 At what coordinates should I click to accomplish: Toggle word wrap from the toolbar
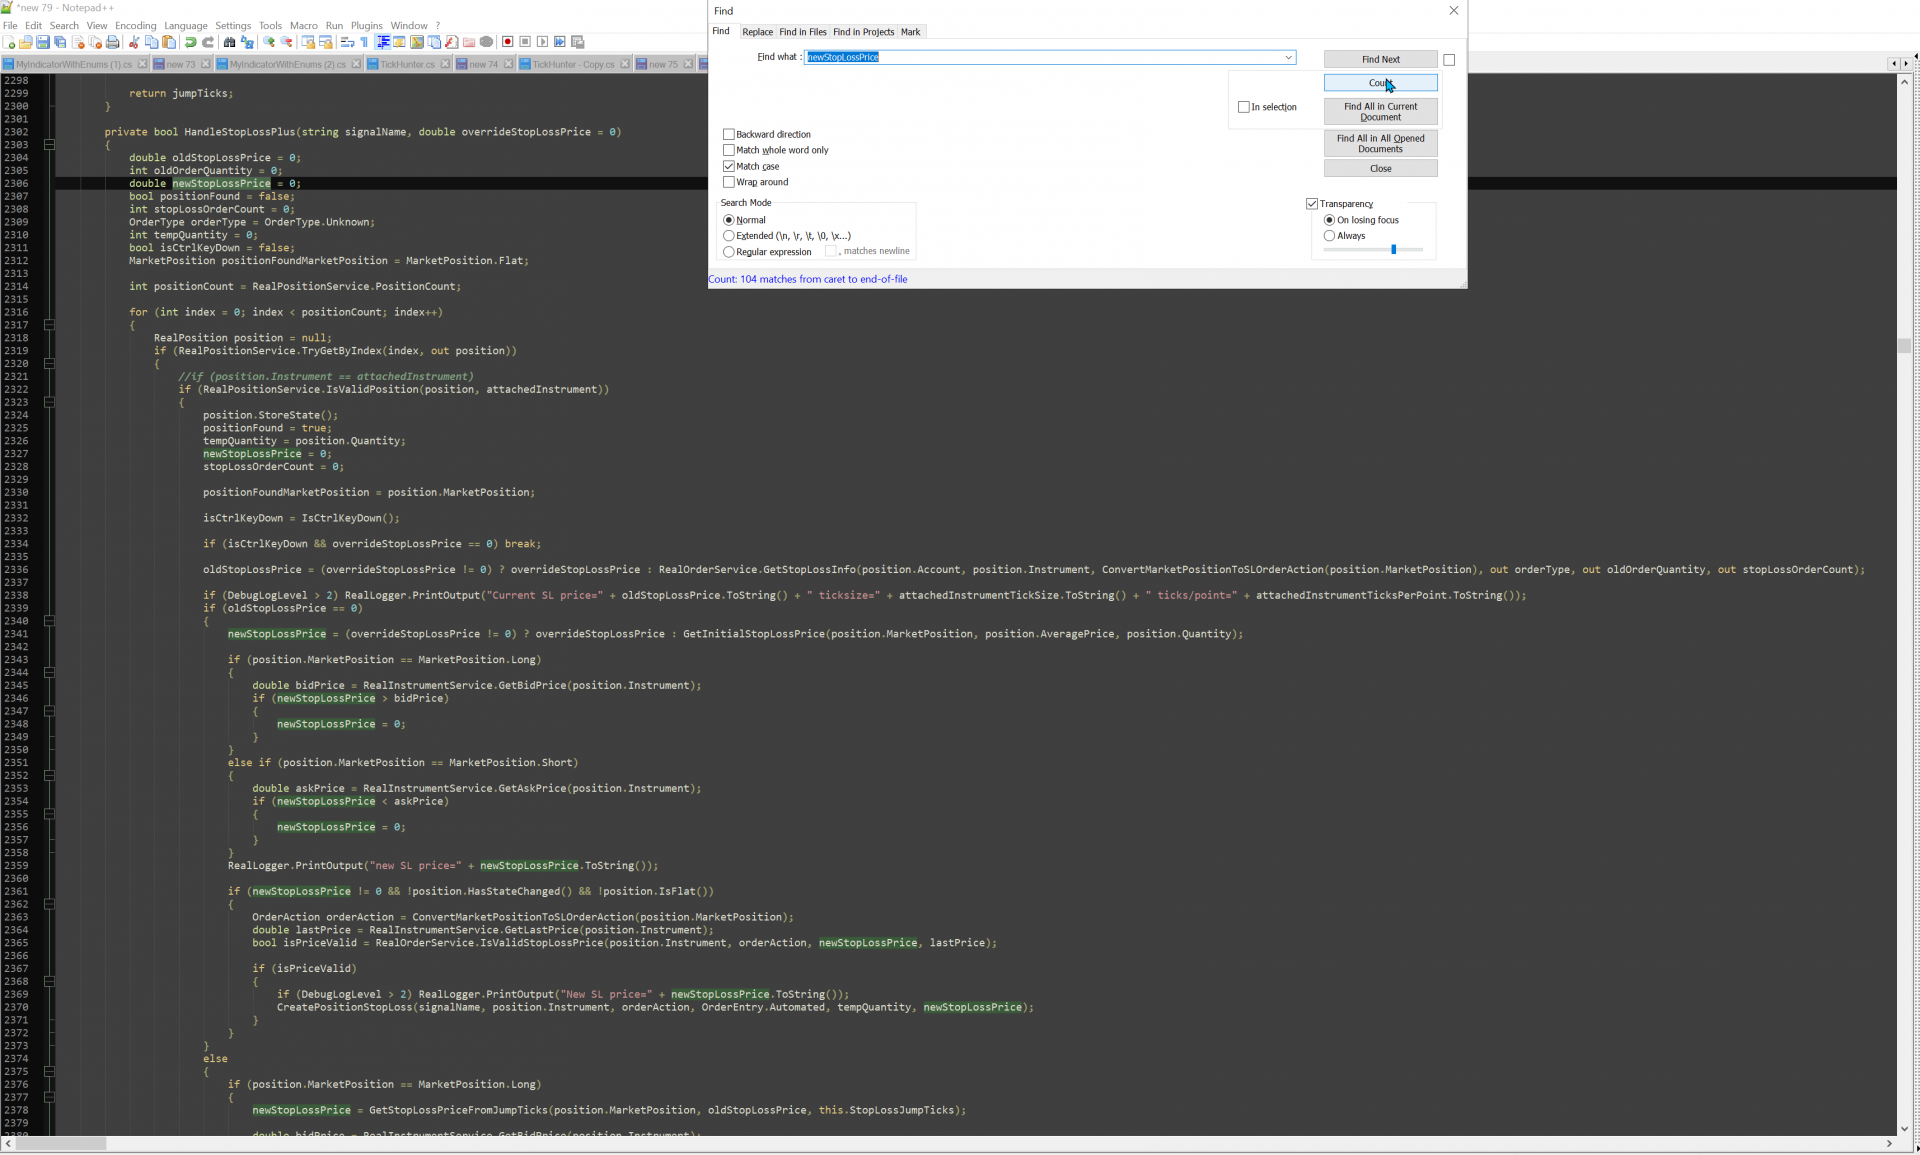coord(347,42)
